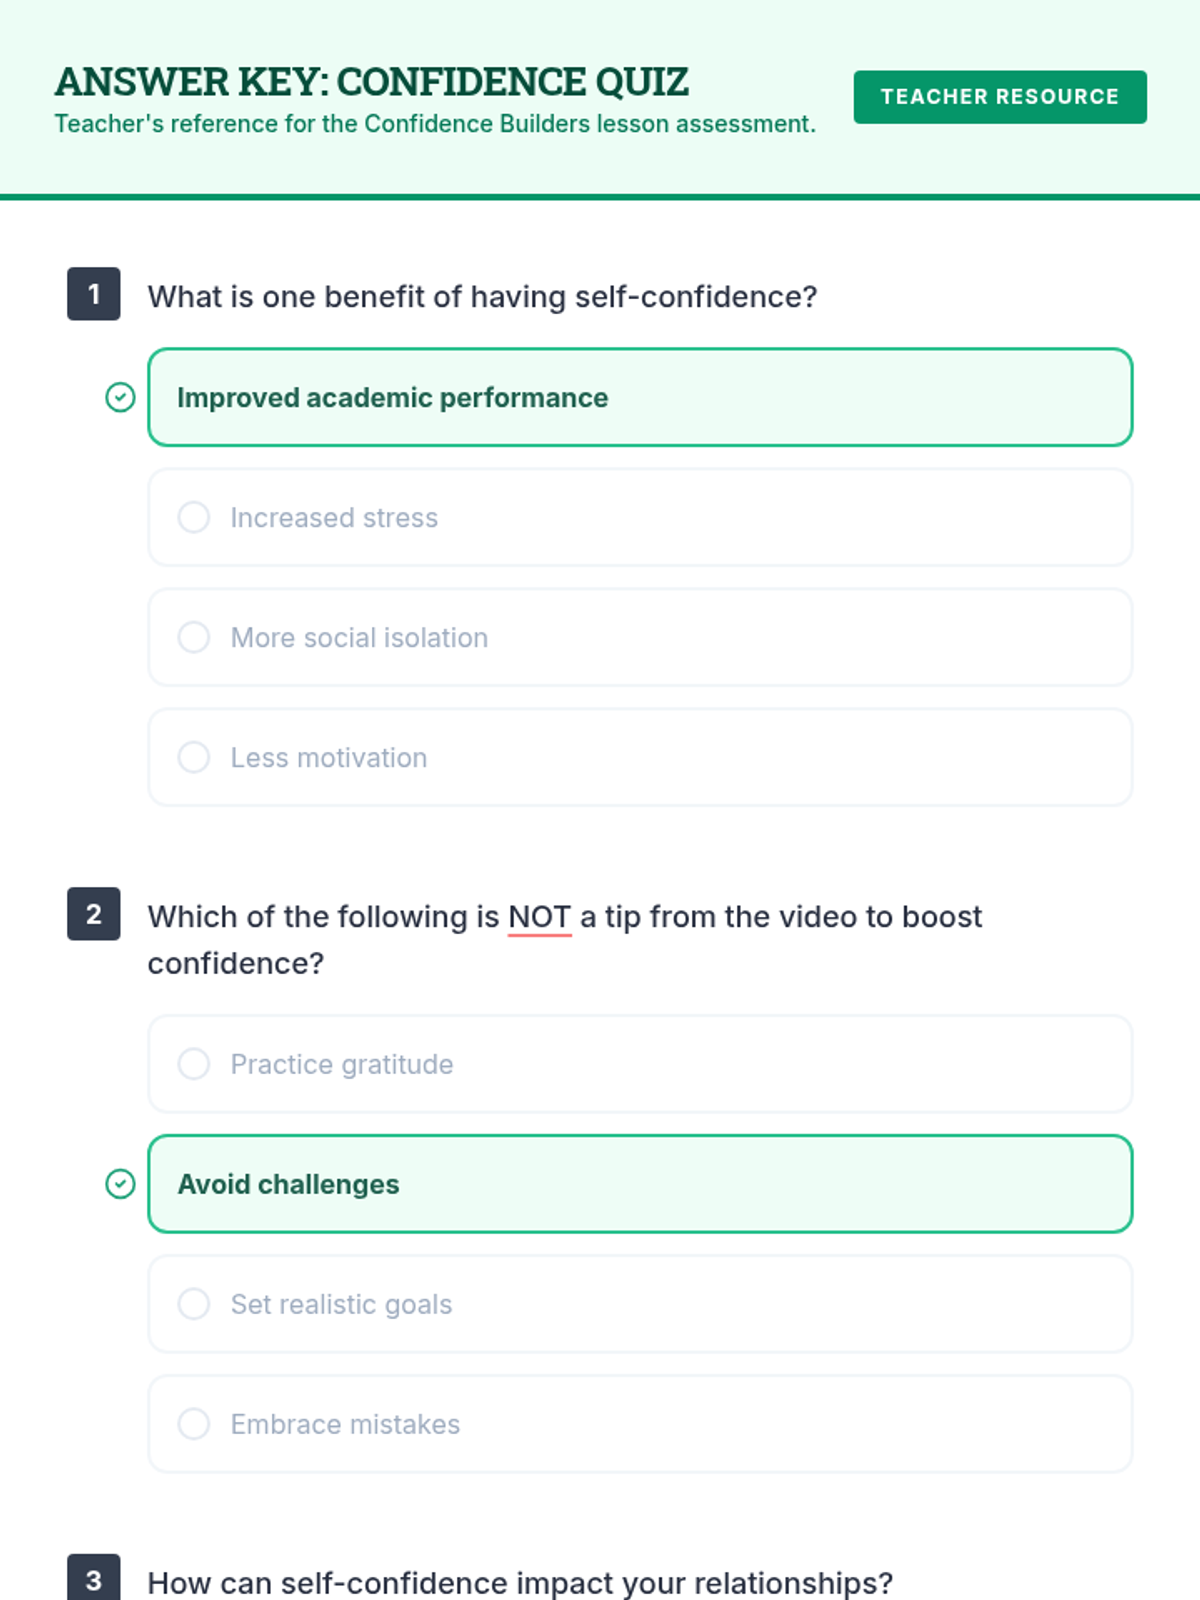1200x1600 pixels.
Task: Select the More social isolation radio button
Action: tap(194, 637)
